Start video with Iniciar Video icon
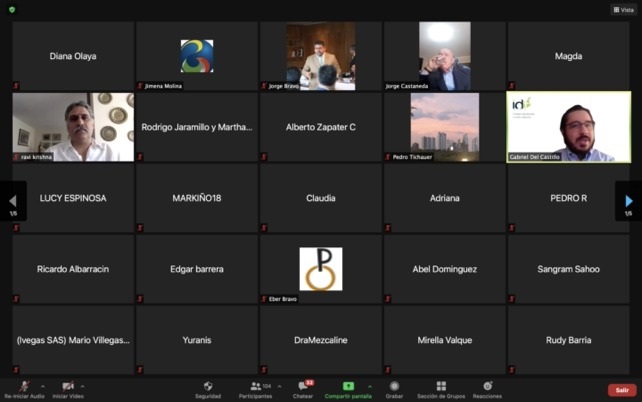The image size is (642, 402). pyautogui.click(x=68, y=386)
